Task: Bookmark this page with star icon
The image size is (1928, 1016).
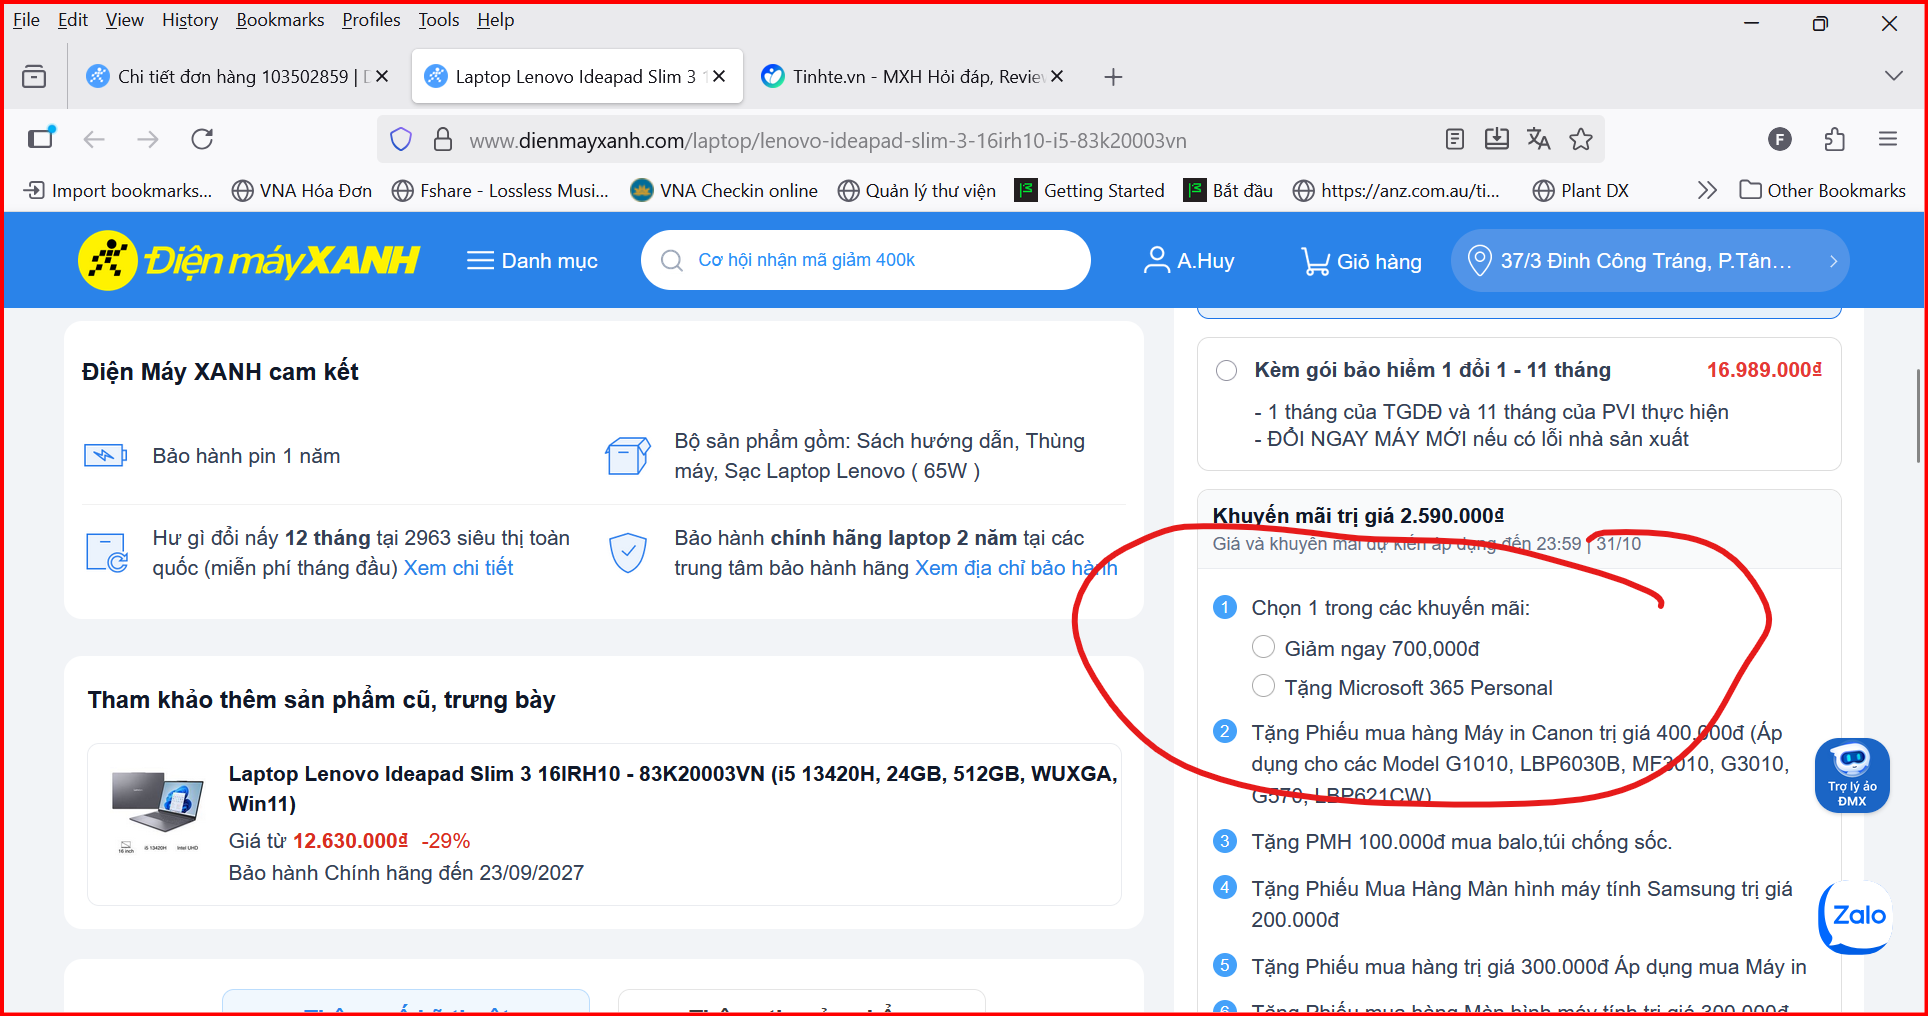Action: pos(1581,139)
